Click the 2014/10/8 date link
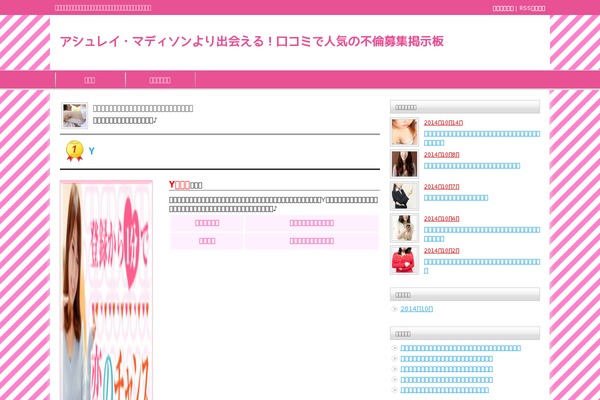This screenshot has width=600, height=400. point(442,155)
